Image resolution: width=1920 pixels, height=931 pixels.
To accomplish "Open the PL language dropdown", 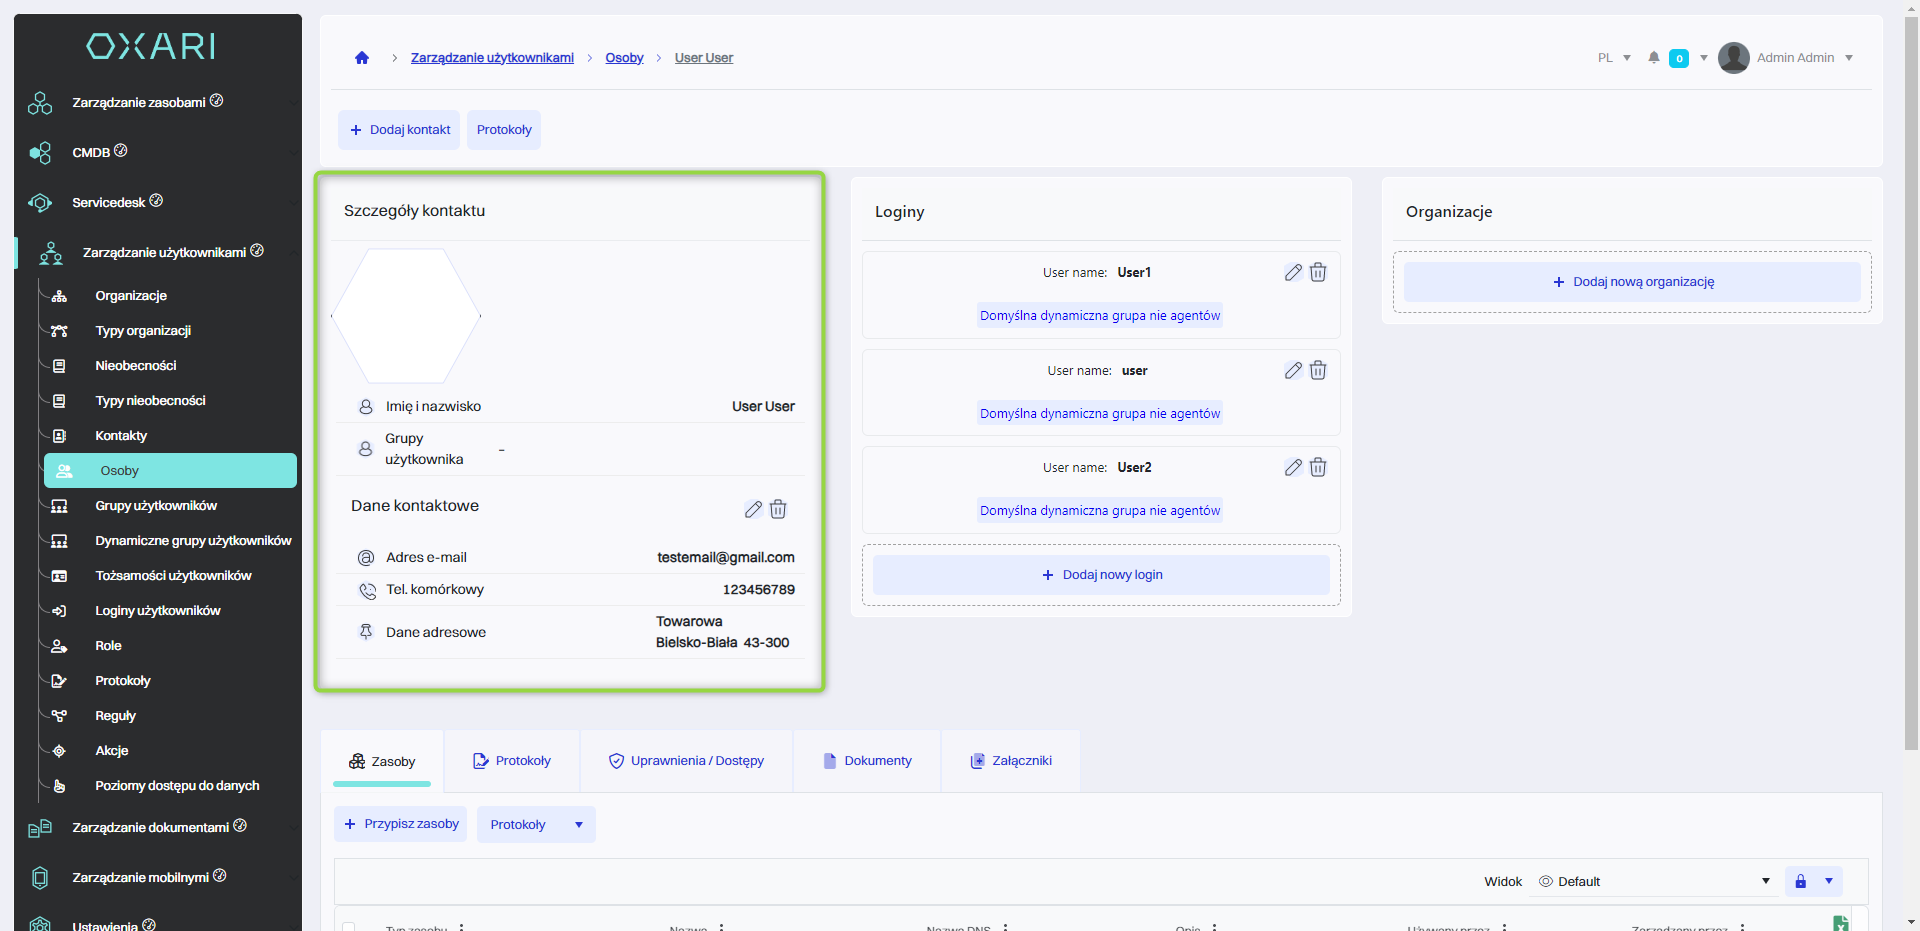I will click(1614, 58).
